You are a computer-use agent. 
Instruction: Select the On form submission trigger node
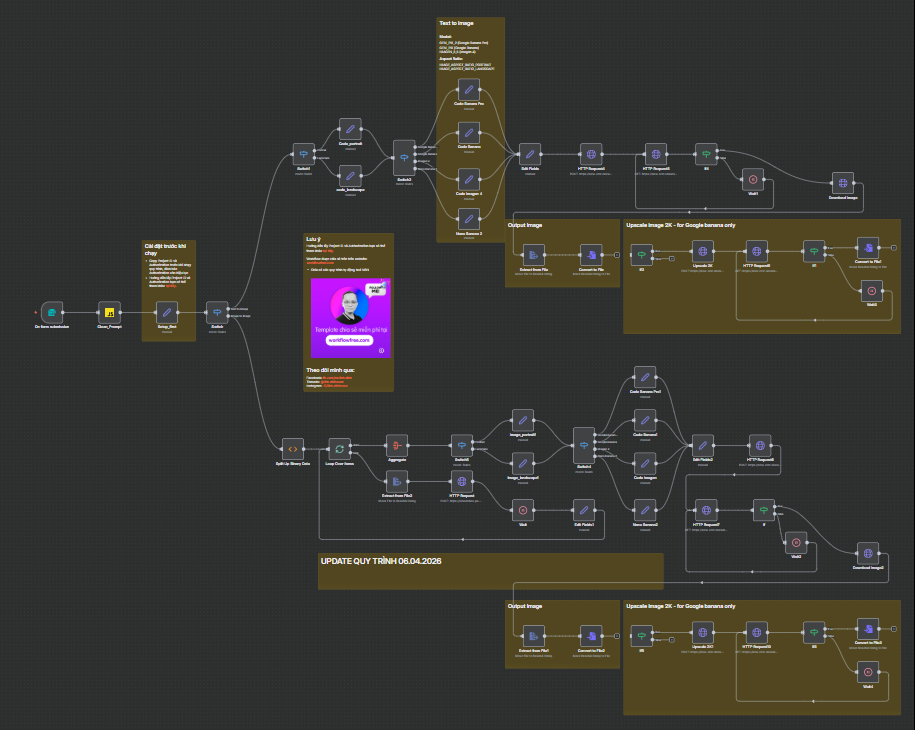pos(52,311)
